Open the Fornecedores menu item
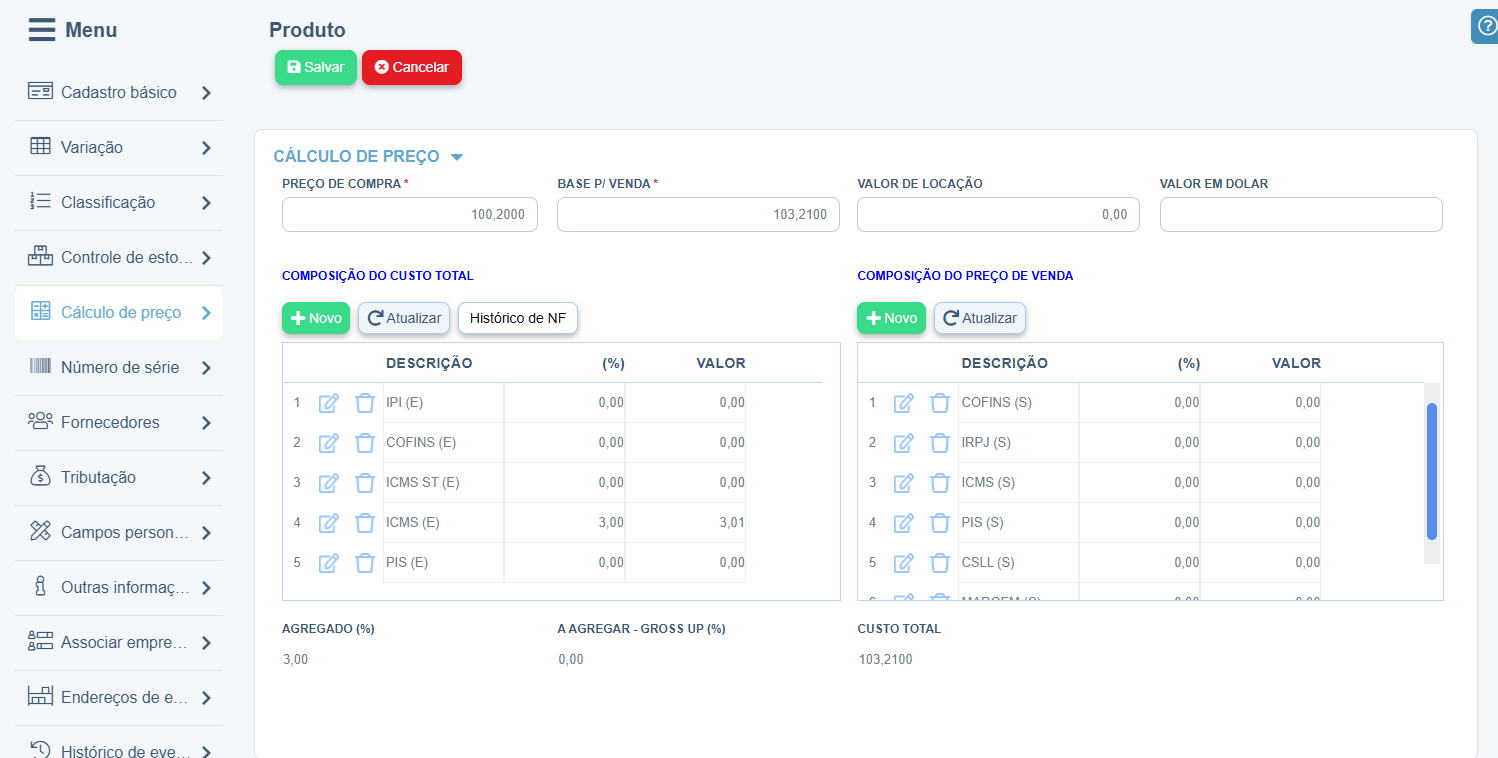1498x758 pixels. point(110,422)
